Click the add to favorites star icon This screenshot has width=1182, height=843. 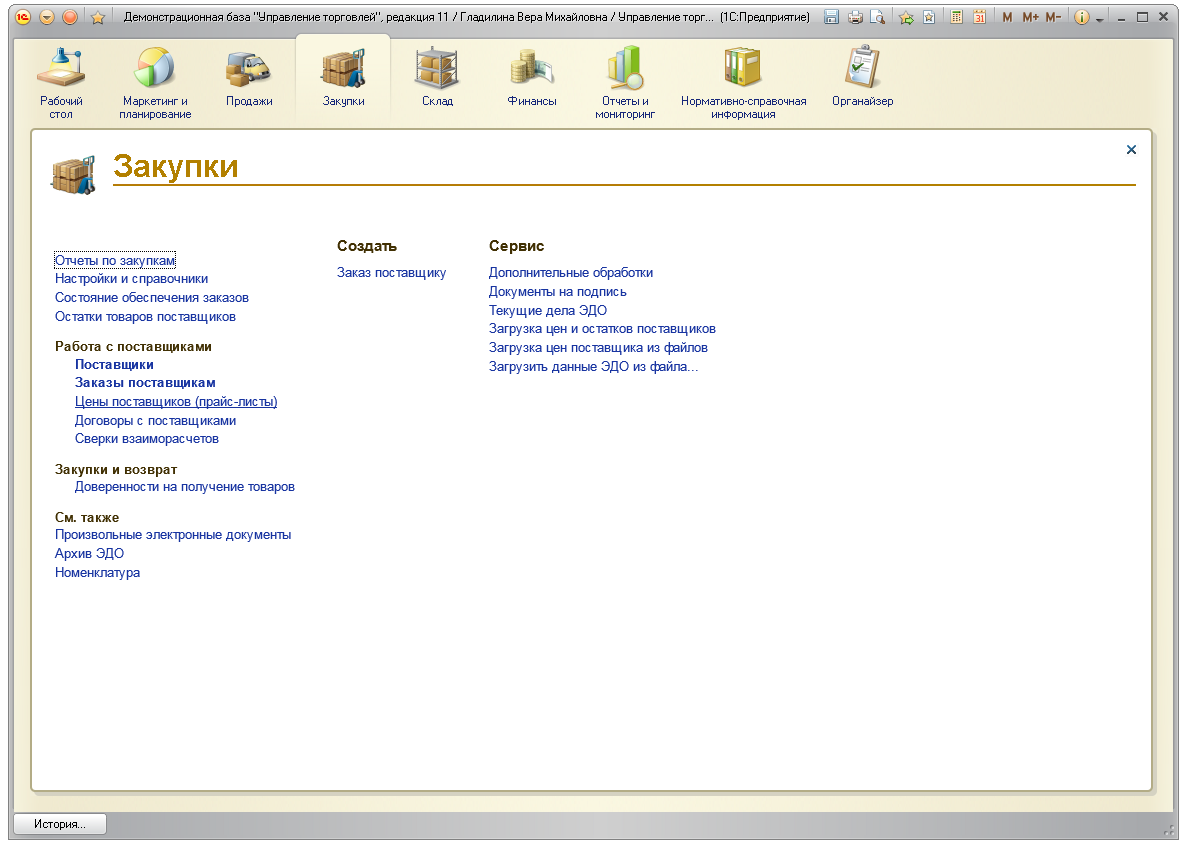point(906,17)
